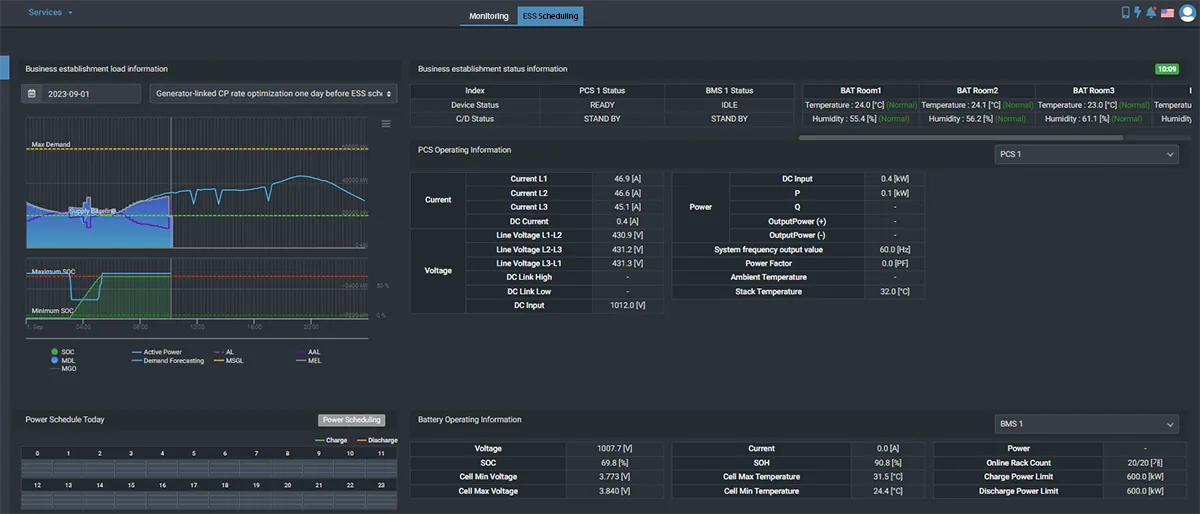Switch to the Monitoring tab
1200x514 pixels.
click(489, 16)
